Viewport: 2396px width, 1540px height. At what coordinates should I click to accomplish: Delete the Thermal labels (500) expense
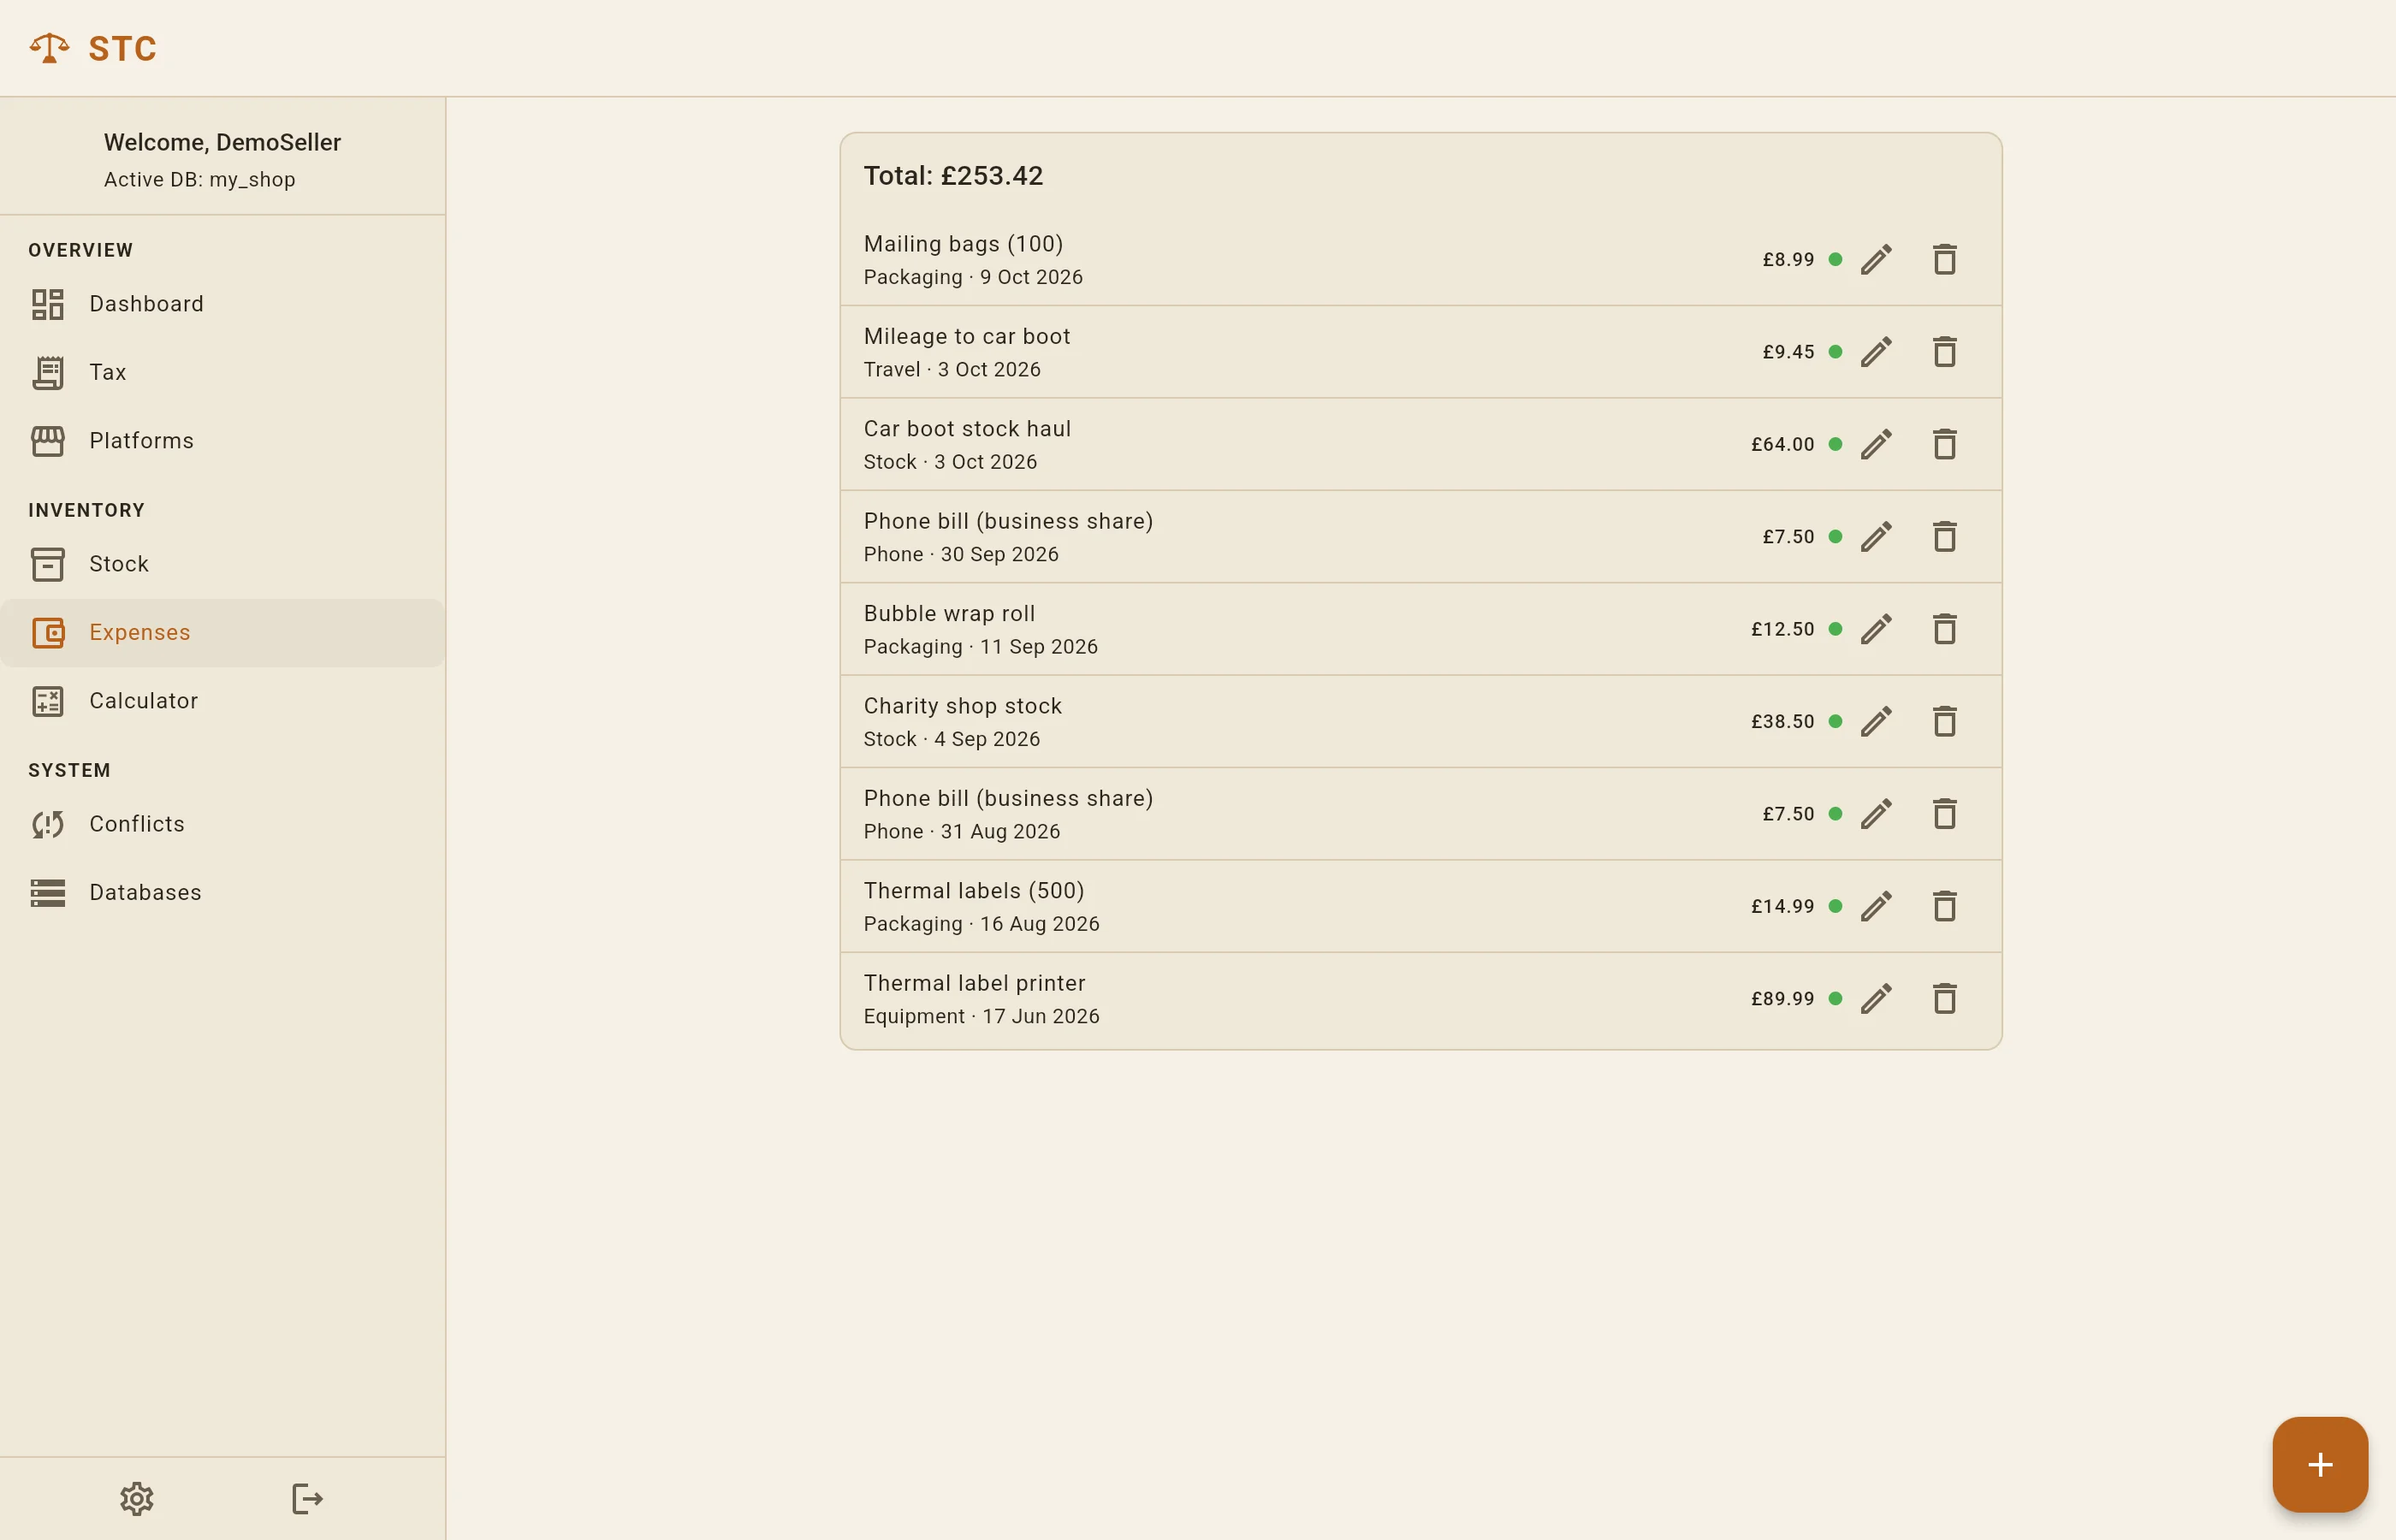click(1944, 906)
